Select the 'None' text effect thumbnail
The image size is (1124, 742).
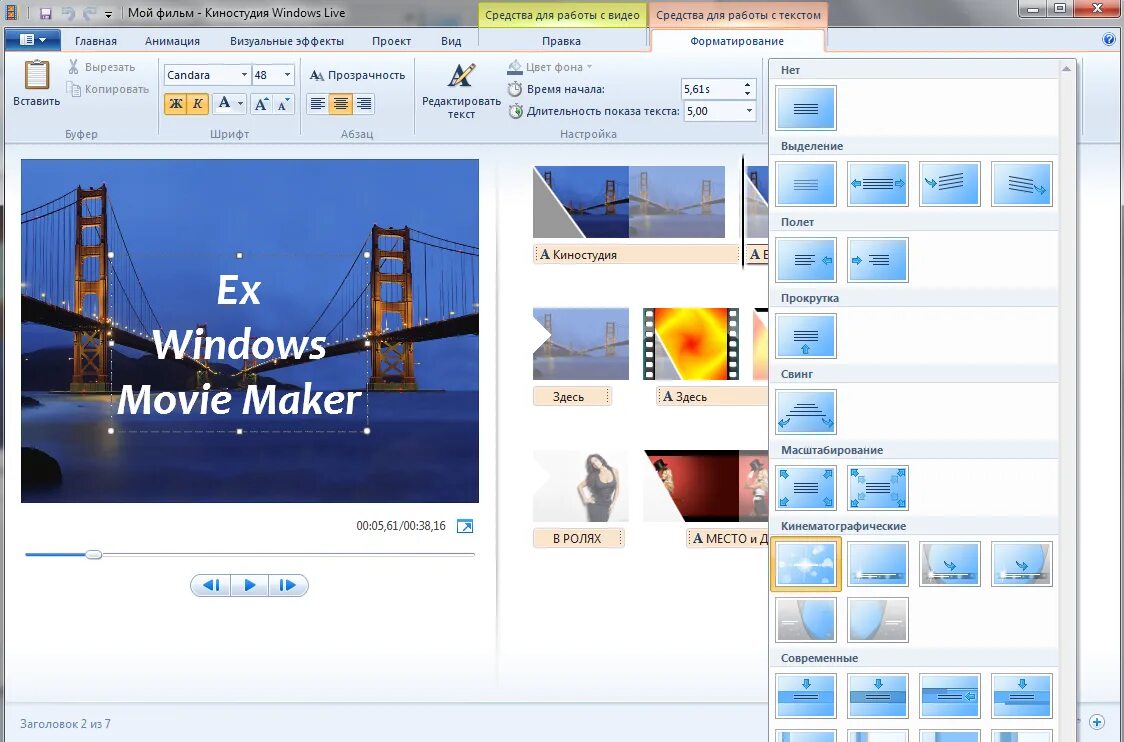806,108
